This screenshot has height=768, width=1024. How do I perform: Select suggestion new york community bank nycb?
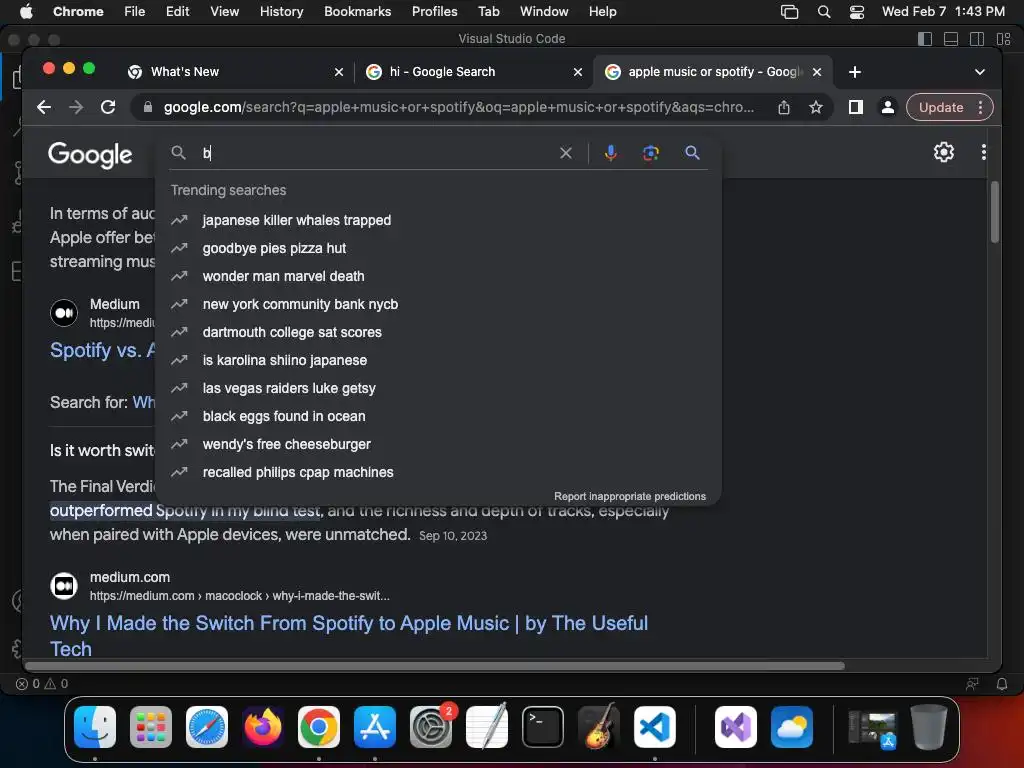tap(438, 304)
